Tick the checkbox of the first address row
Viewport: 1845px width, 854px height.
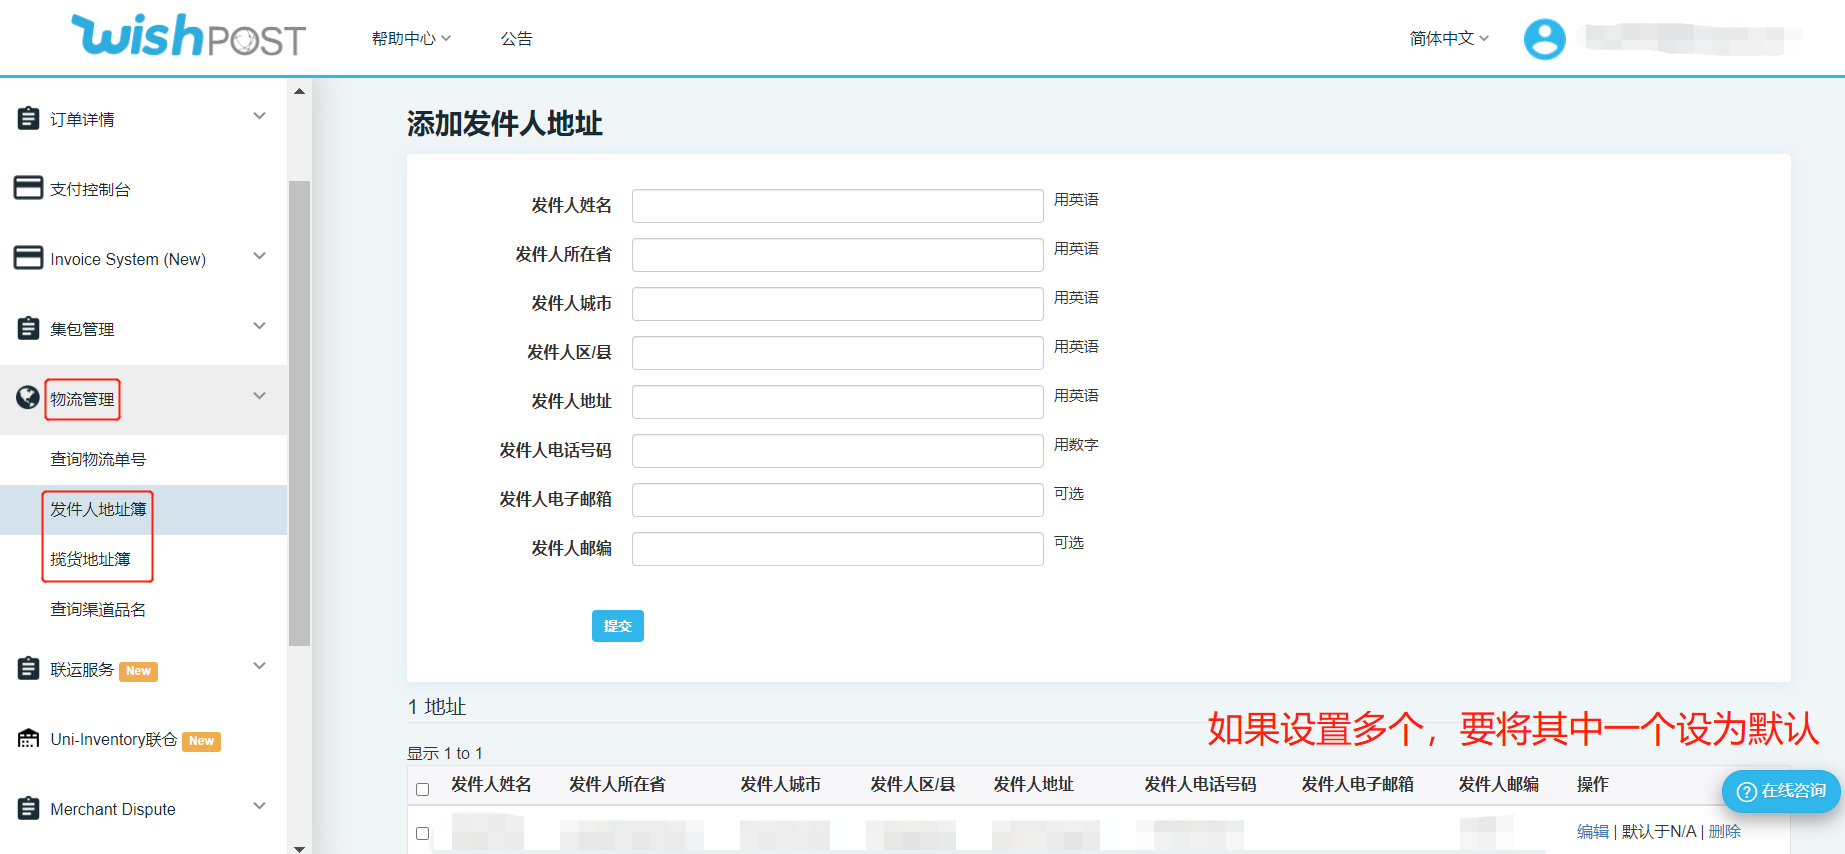(x=422, y=833)
